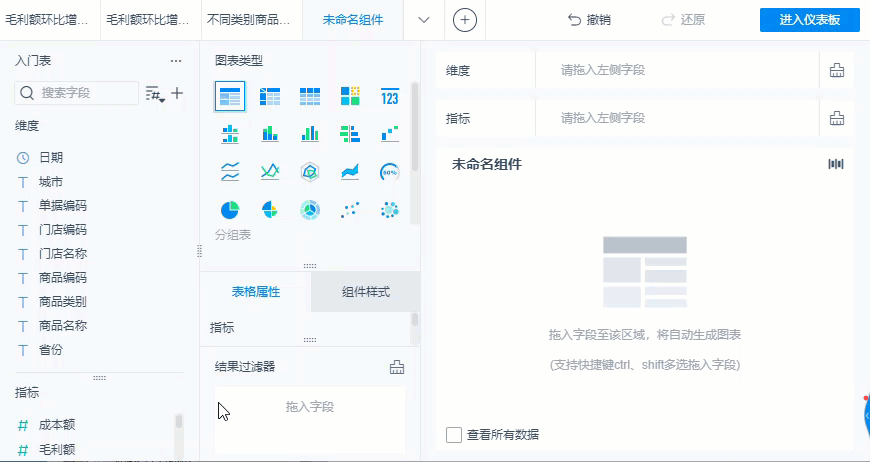The image size is (870, 462).
Task: Select the partitioned column chart type
Action: [x=230, y=134]
